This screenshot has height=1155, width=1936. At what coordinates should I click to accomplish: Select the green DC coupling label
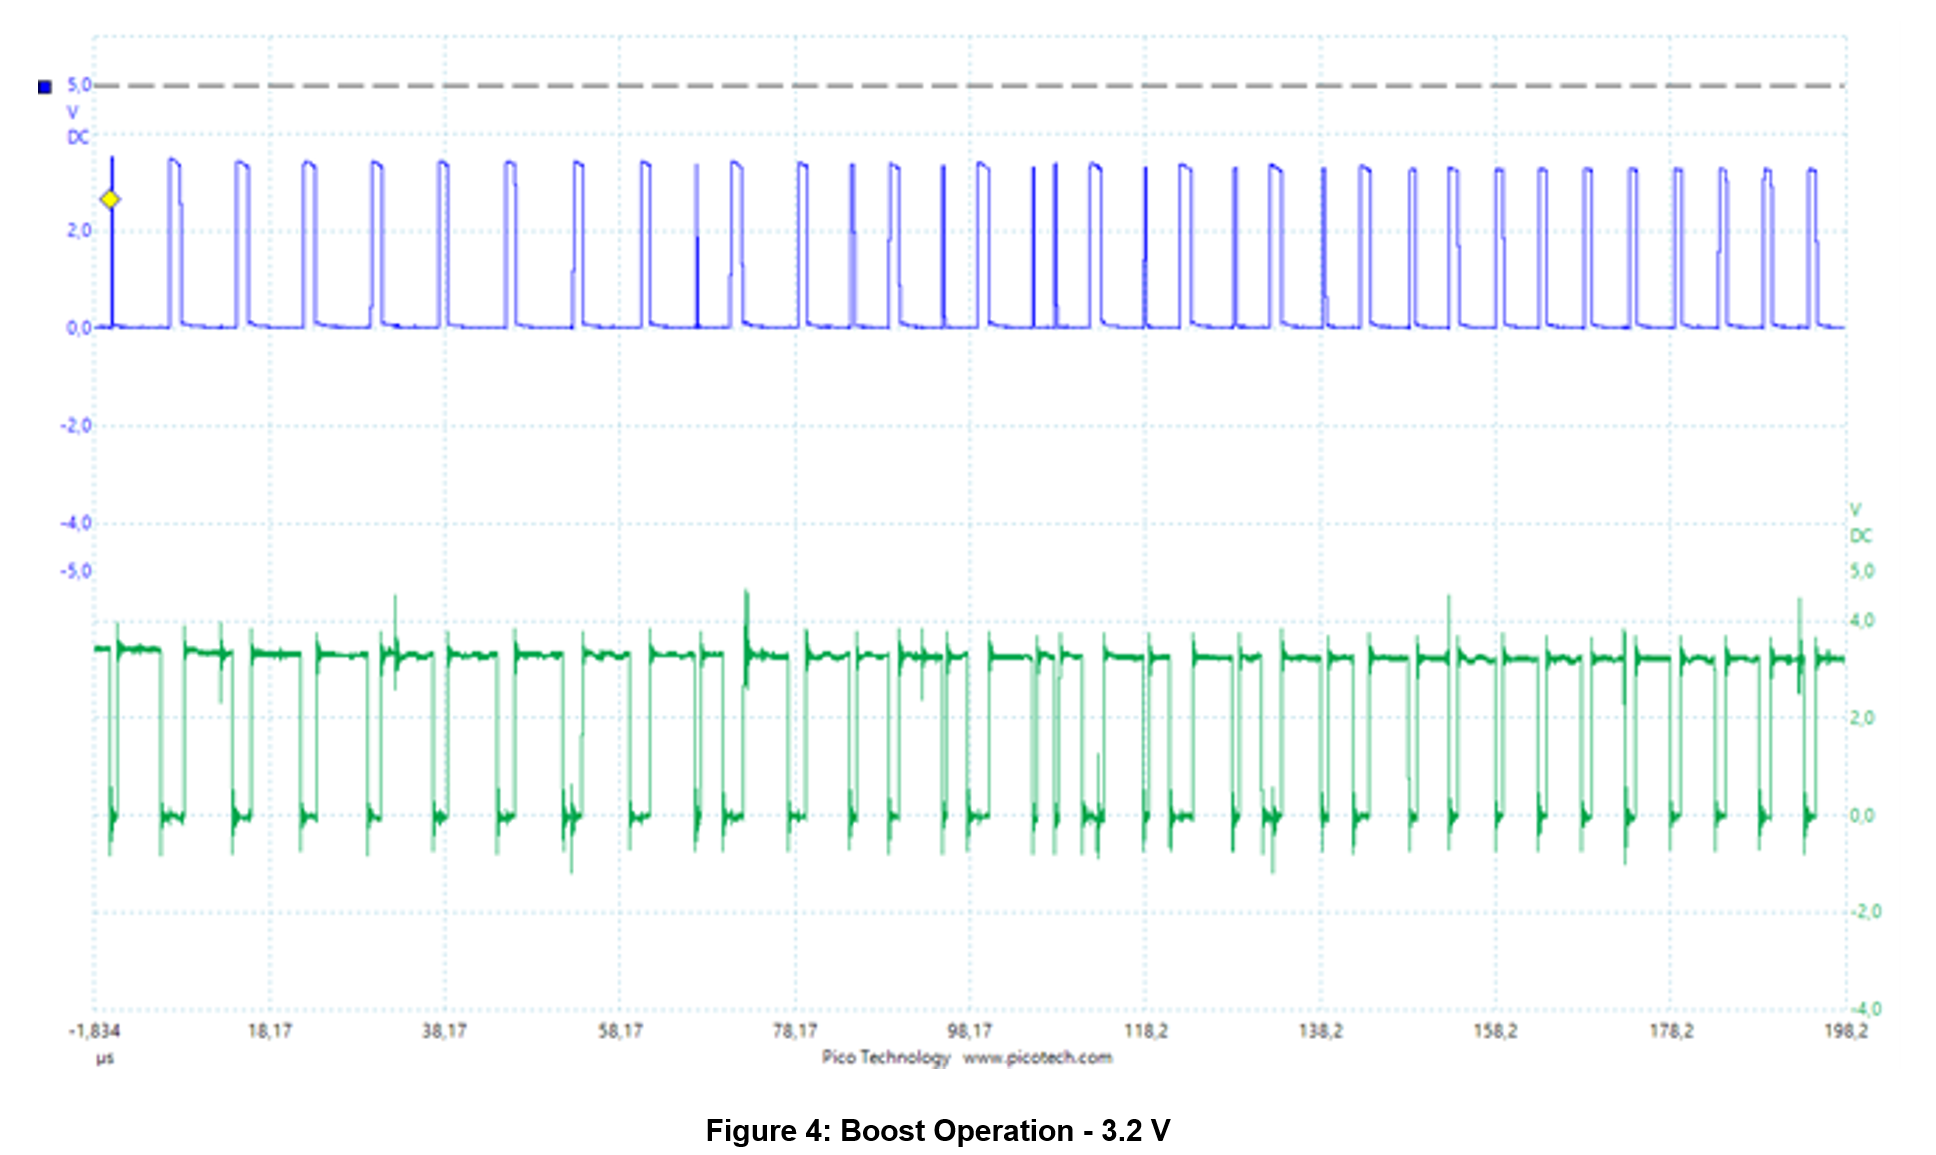coord(1860,536)
